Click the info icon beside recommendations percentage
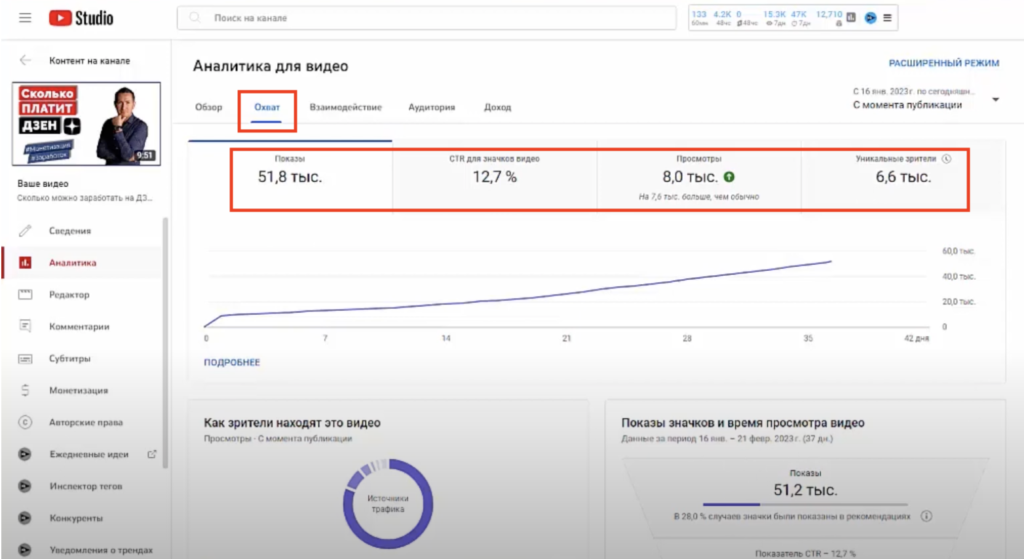The height and width of the screenshot is (559, 1024). point(926,517)
